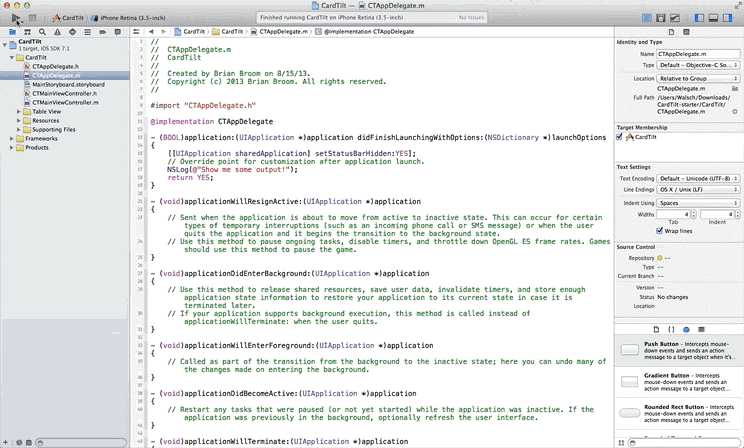Expand the Supporting Files group
The height and width of the screenshot is (448, 744).
[19, 130]
